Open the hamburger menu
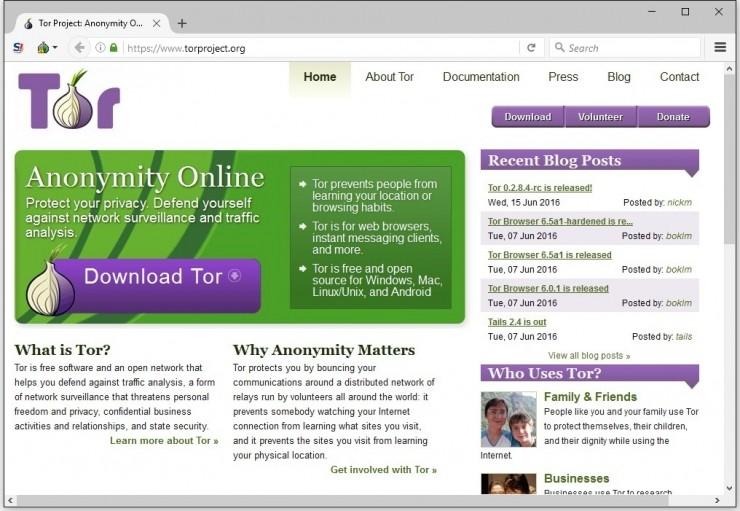 (720, 47)
